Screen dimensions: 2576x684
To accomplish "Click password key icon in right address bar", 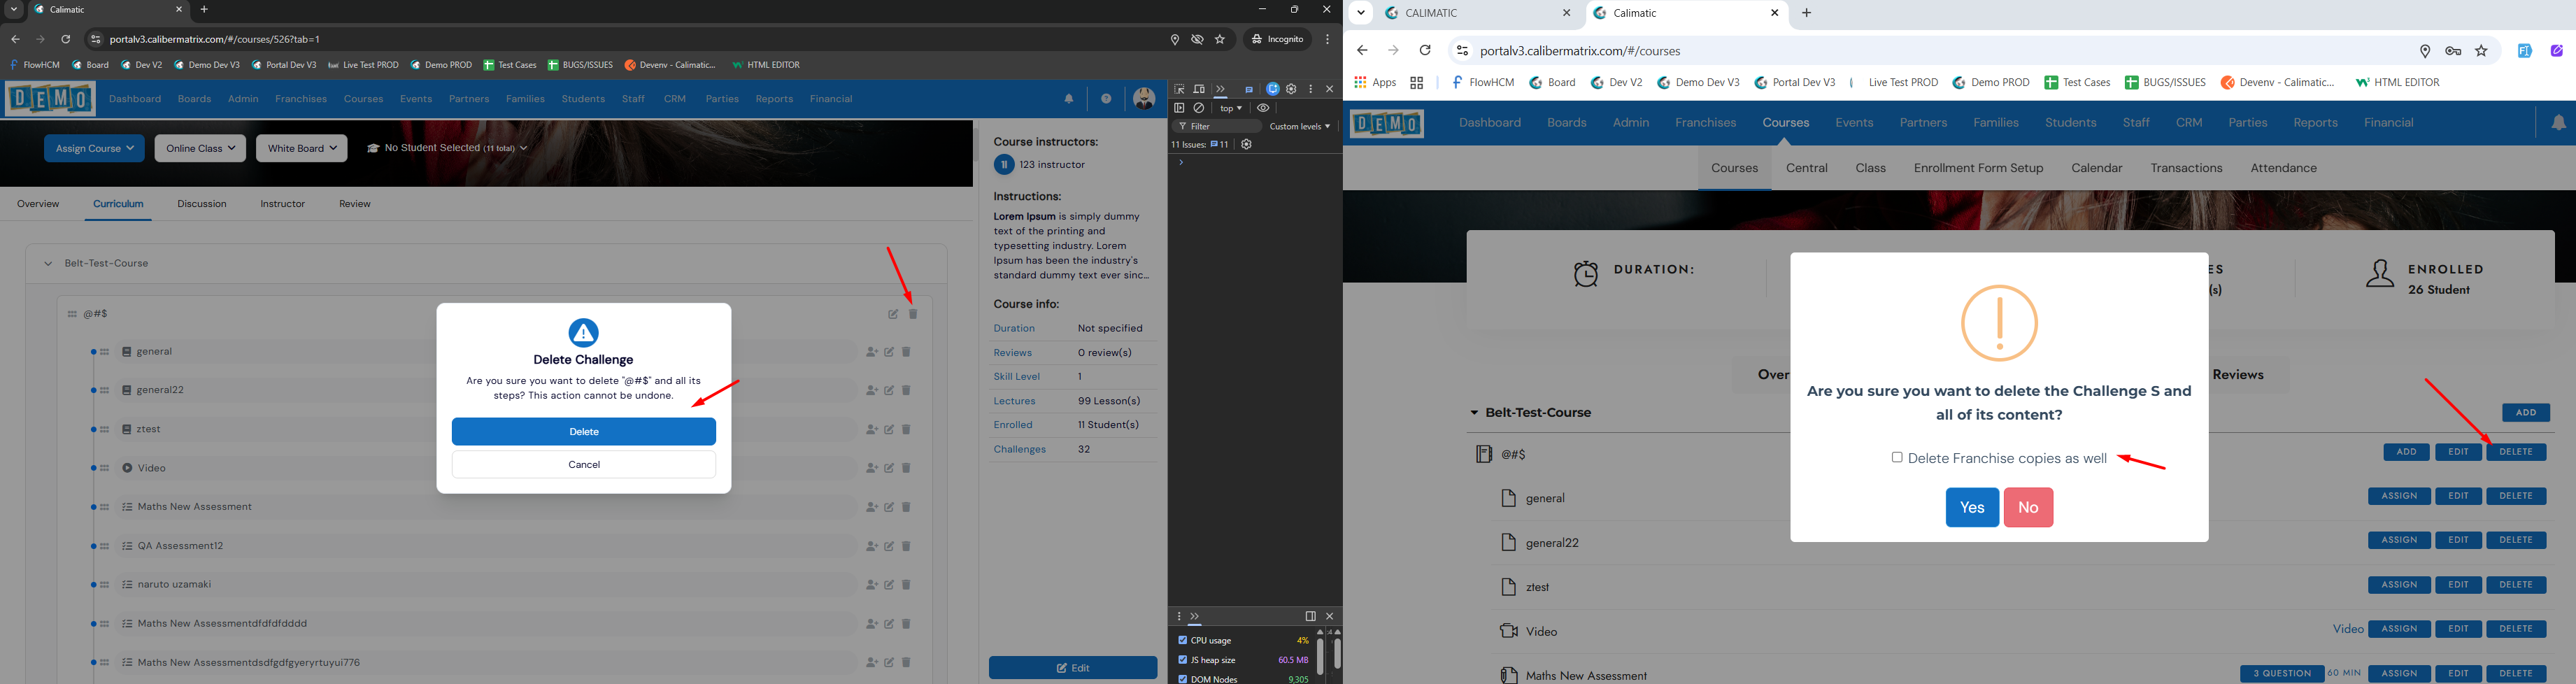I will pos(2453,51).
